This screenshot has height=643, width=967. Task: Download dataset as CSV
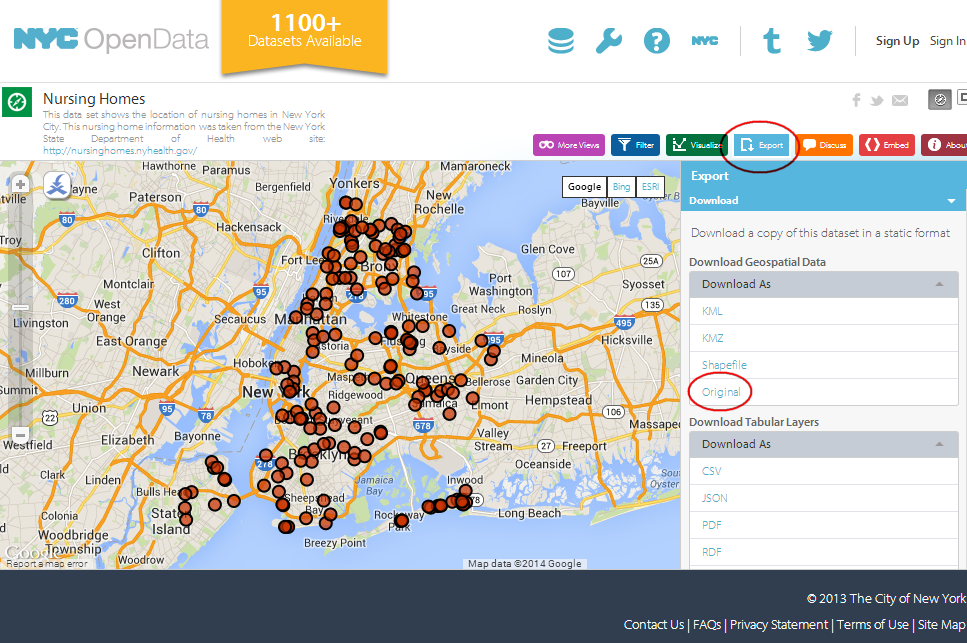click(x=711, y=471)
